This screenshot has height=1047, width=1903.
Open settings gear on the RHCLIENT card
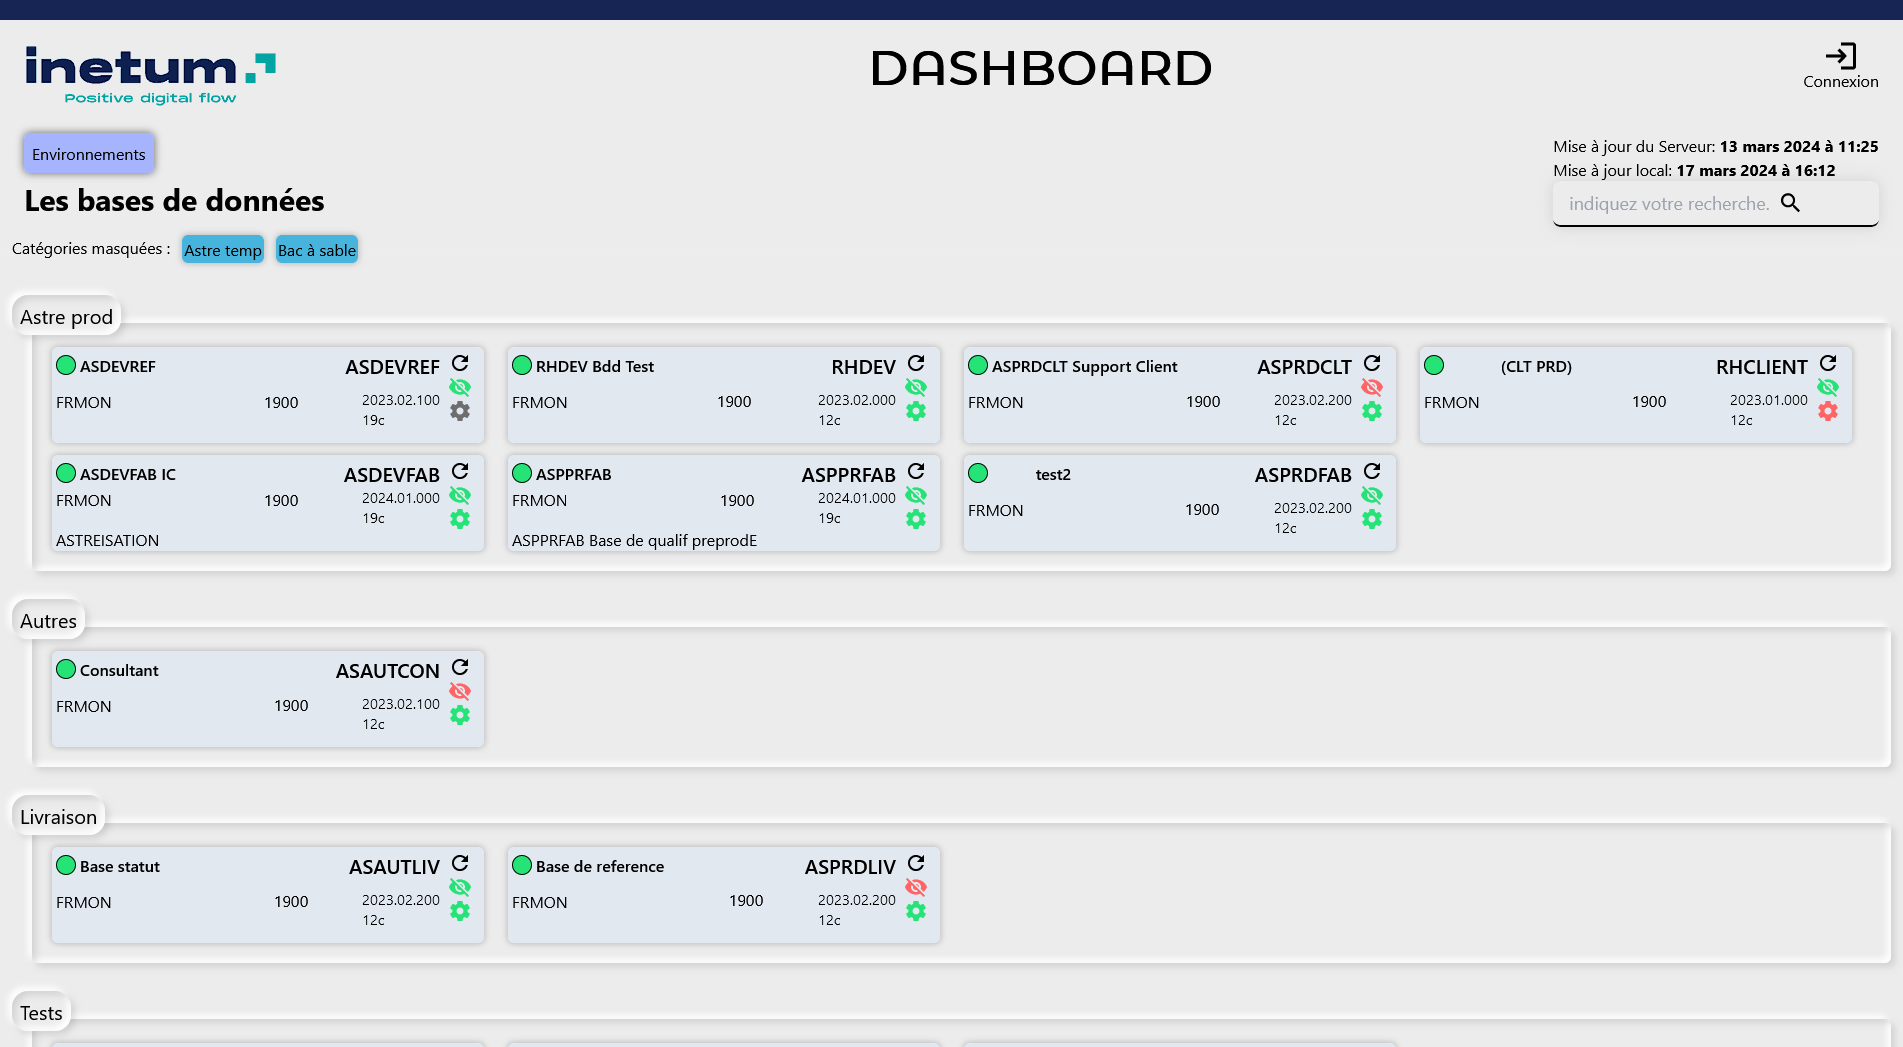pyautogui.click(x=1828, y=411)
